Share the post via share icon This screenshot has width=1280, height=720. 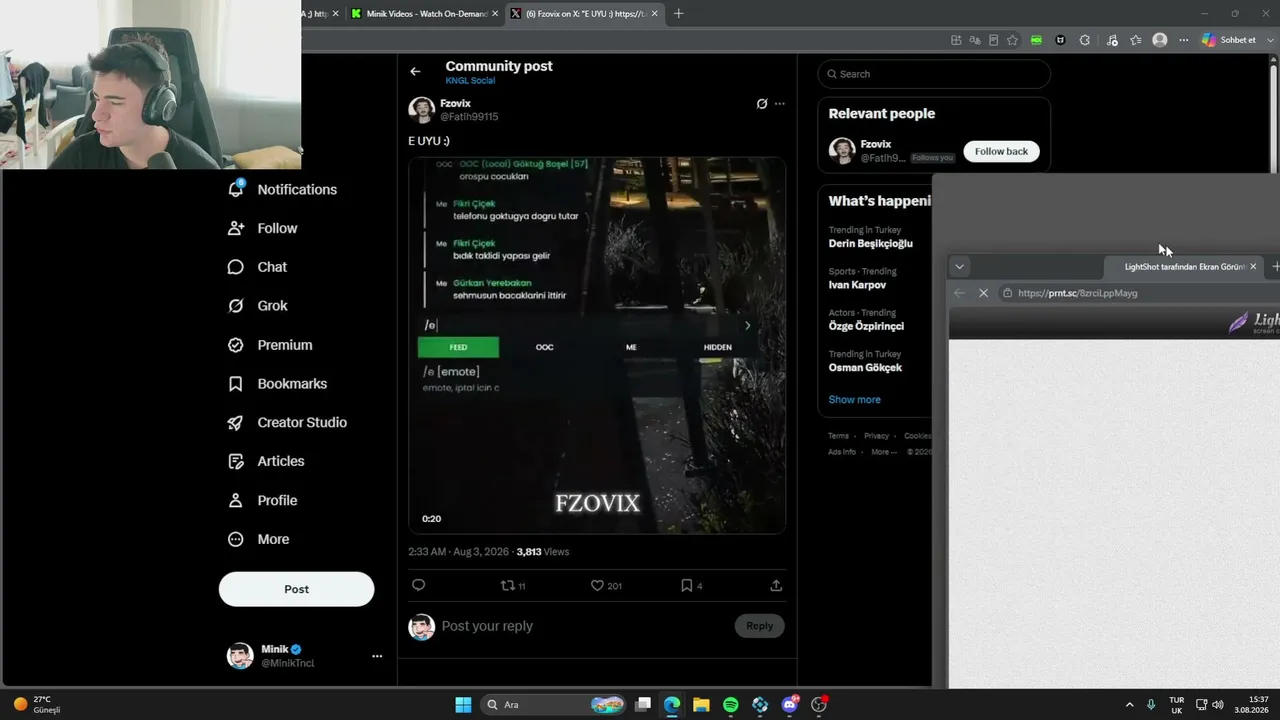click(x=776, y=586)
